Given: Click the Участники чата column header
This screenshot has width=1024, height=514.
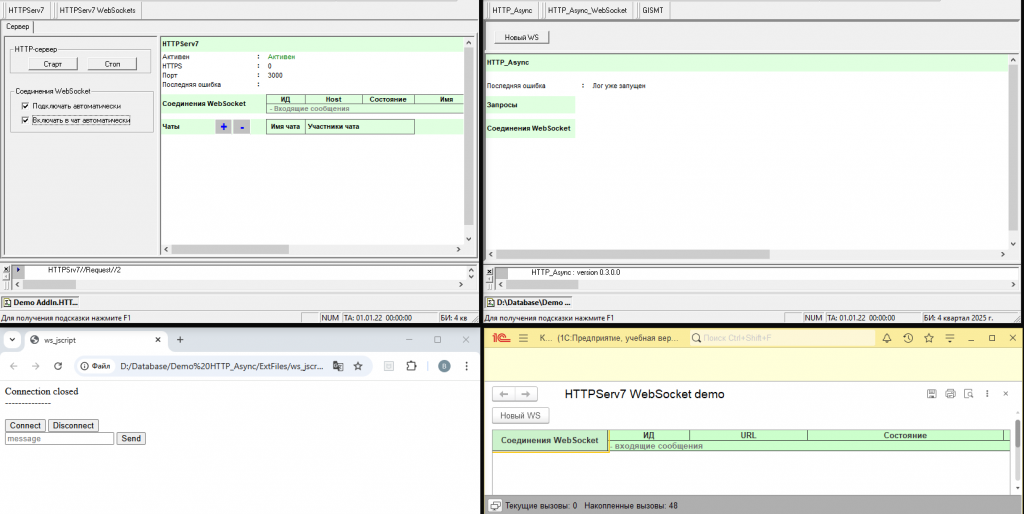Looking at the screenshot, I should pos(360,127).
